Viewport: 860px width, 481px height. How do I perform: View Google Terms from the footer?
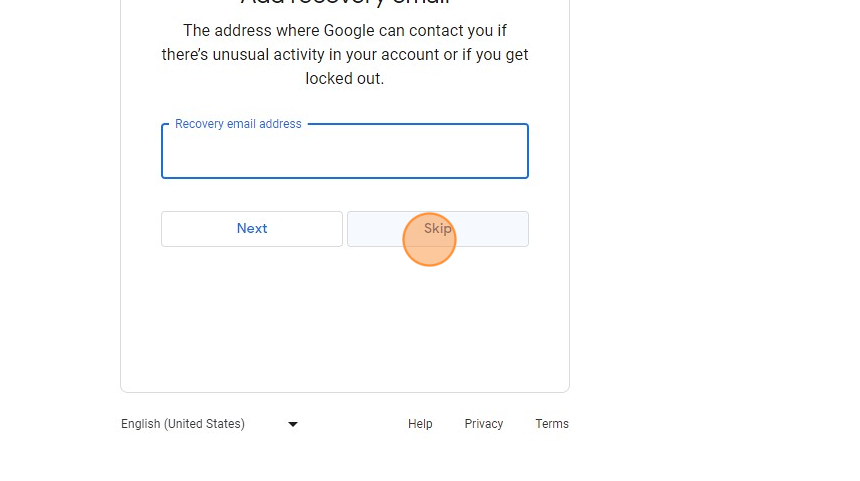click(551, 424)
